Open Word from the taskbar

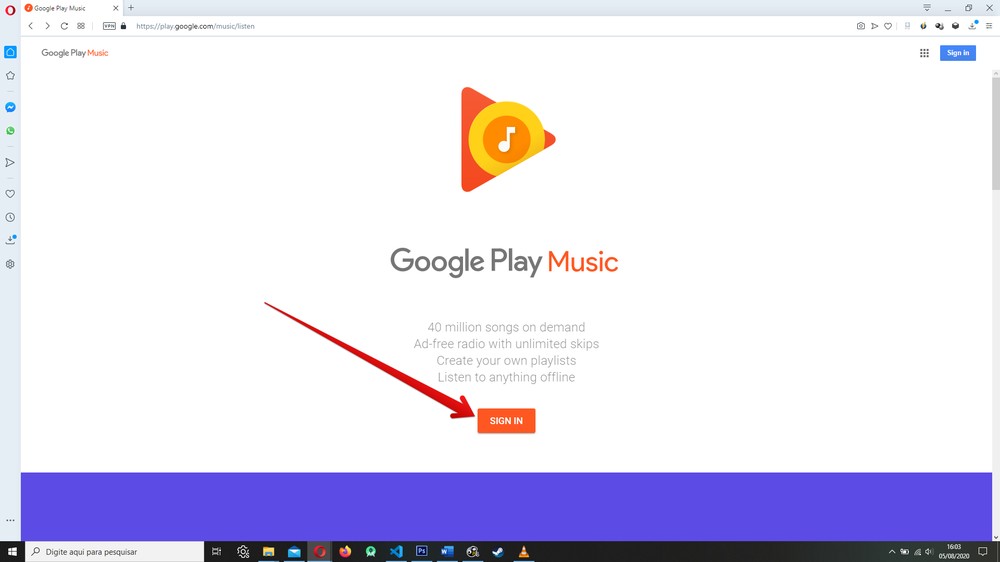[x=447, y=552]
